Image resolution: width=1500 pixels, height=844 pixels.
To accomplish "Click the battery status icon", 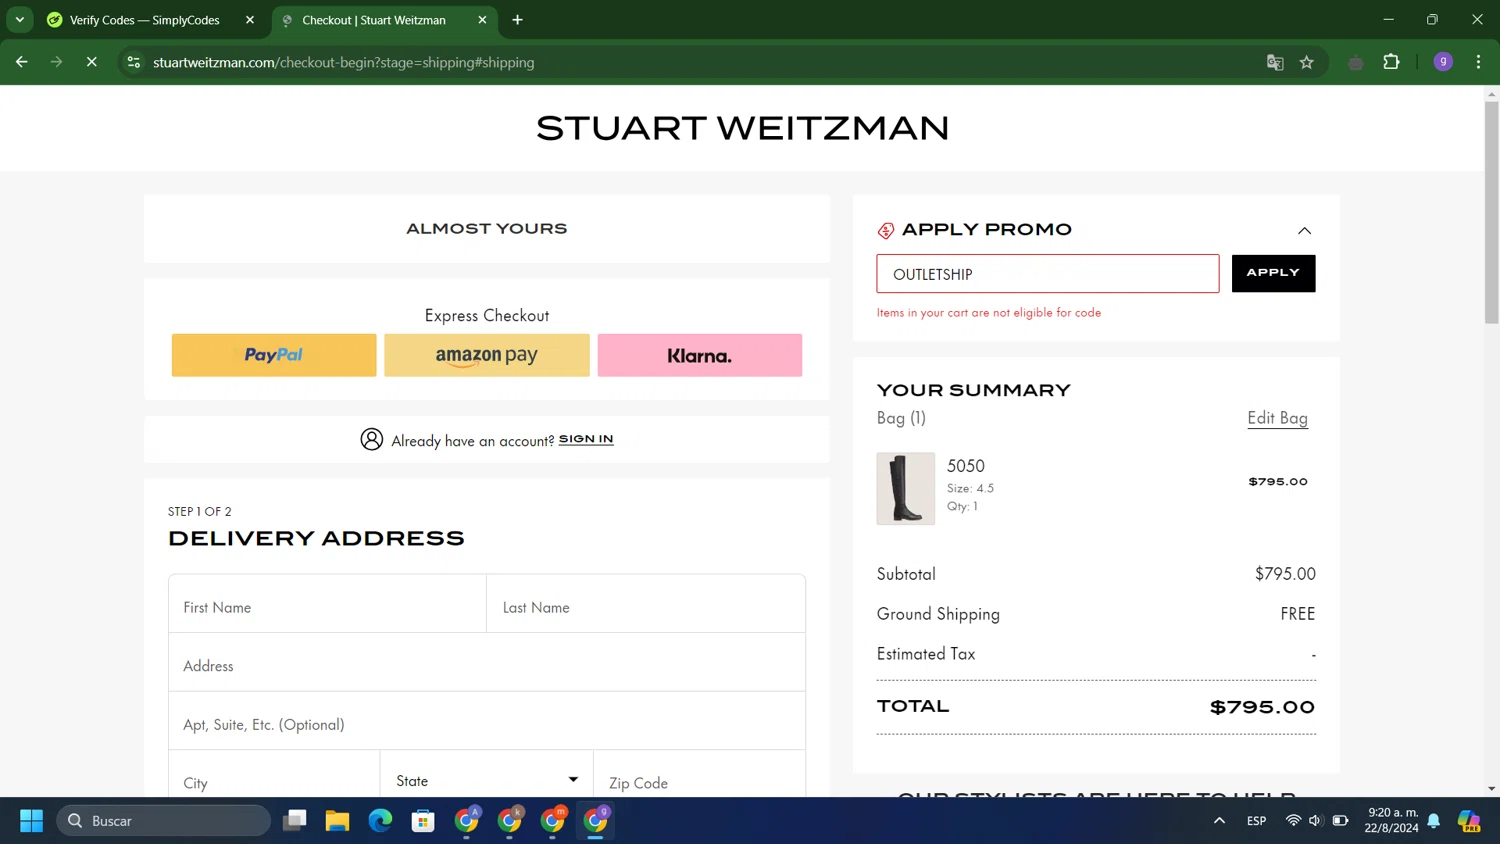I will pyautogui.click(x=1341, y=821).
